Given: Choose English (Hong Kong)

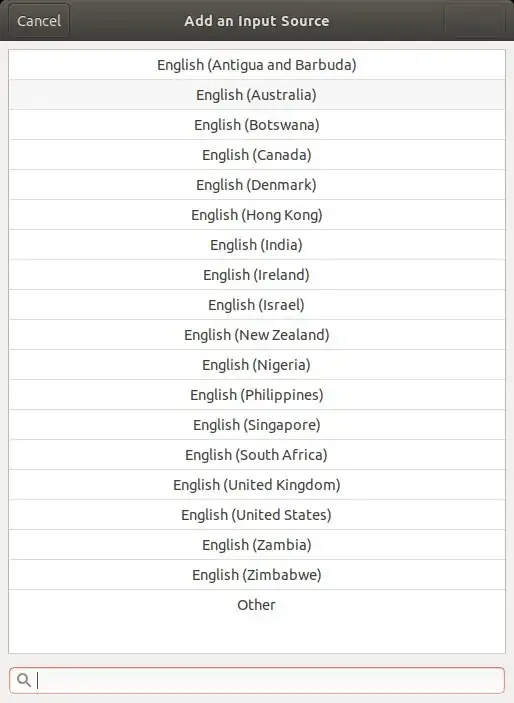Looking at the screenshot, I should coord(257,215).
